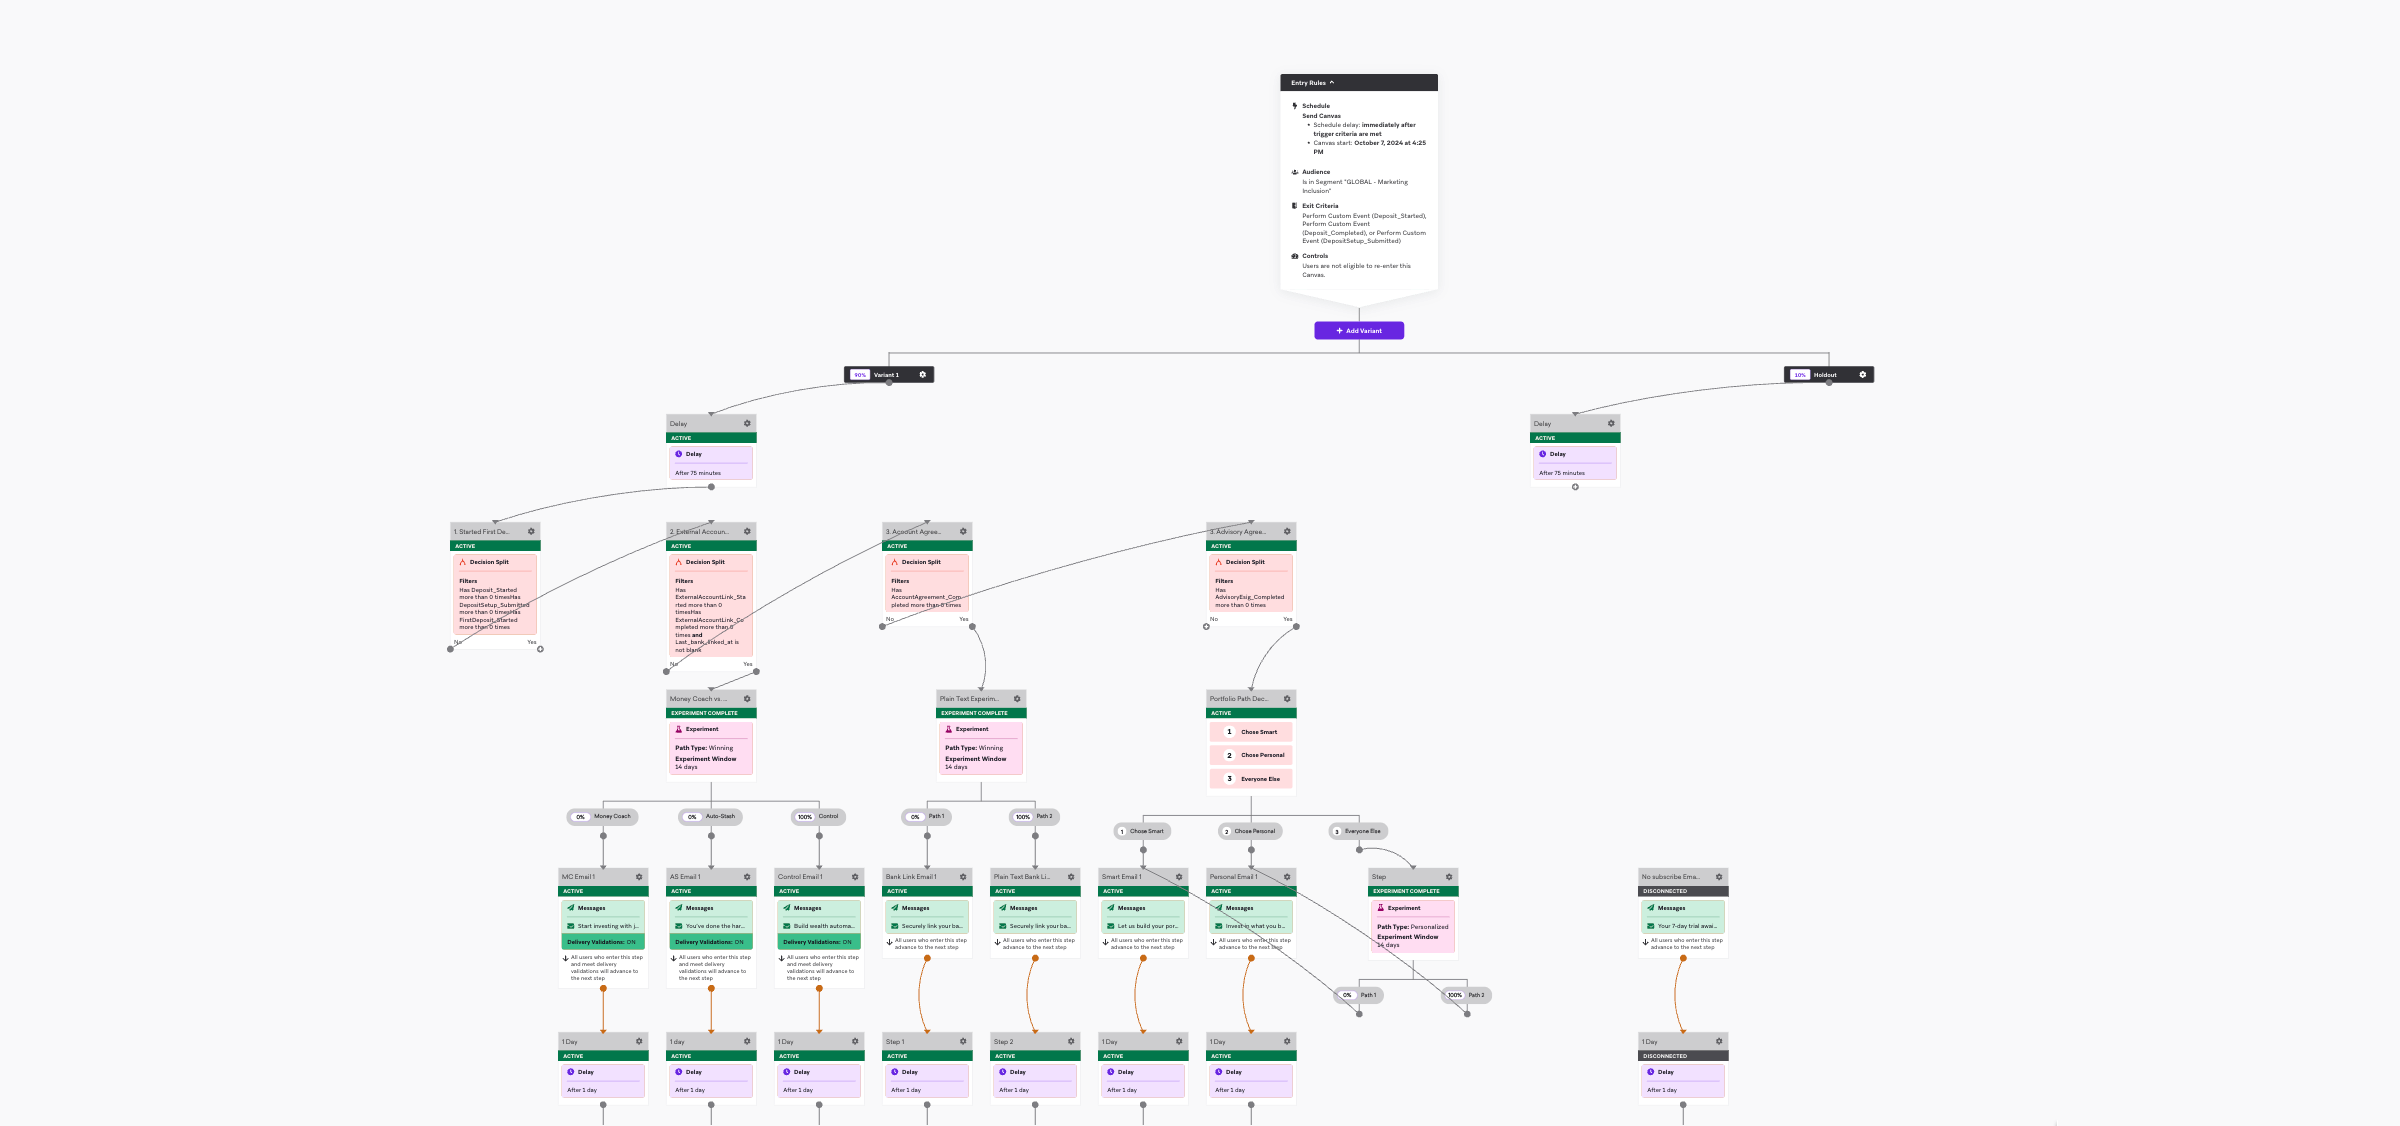The height and width of the screenshot is (1126, 2400).
Task: Toggle Delivery Validations on Control Email 1
Action: point(819,941)
